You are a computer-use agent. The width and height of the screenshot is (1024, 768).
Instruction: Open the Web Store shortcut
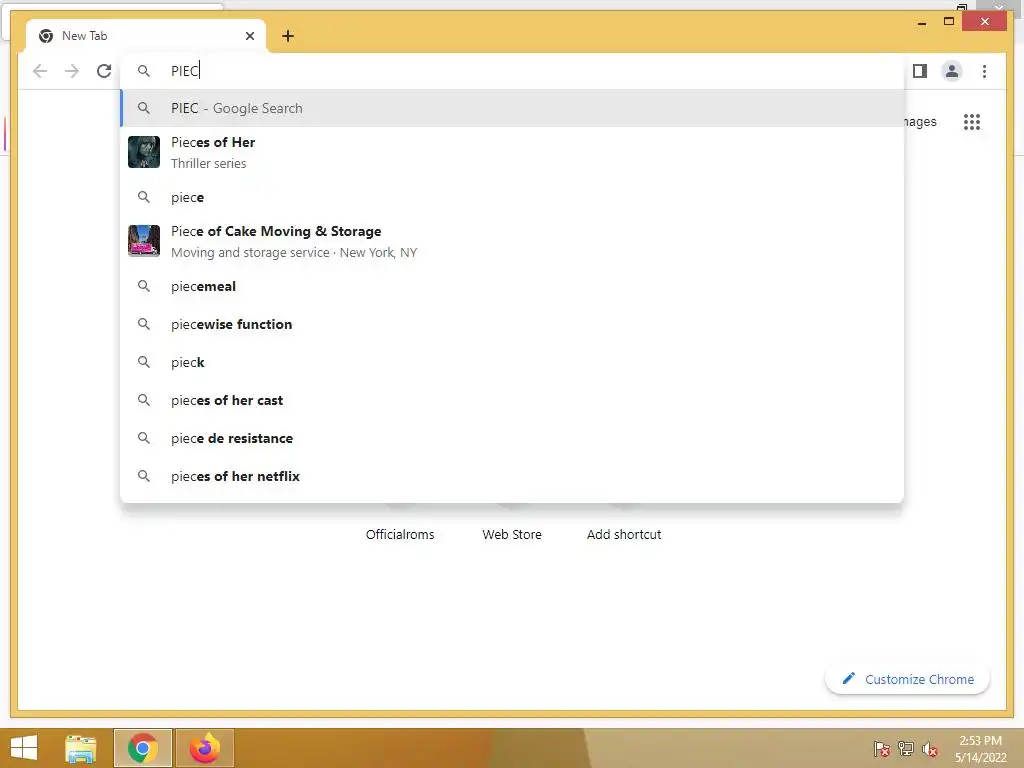click(x=512, y=534)
